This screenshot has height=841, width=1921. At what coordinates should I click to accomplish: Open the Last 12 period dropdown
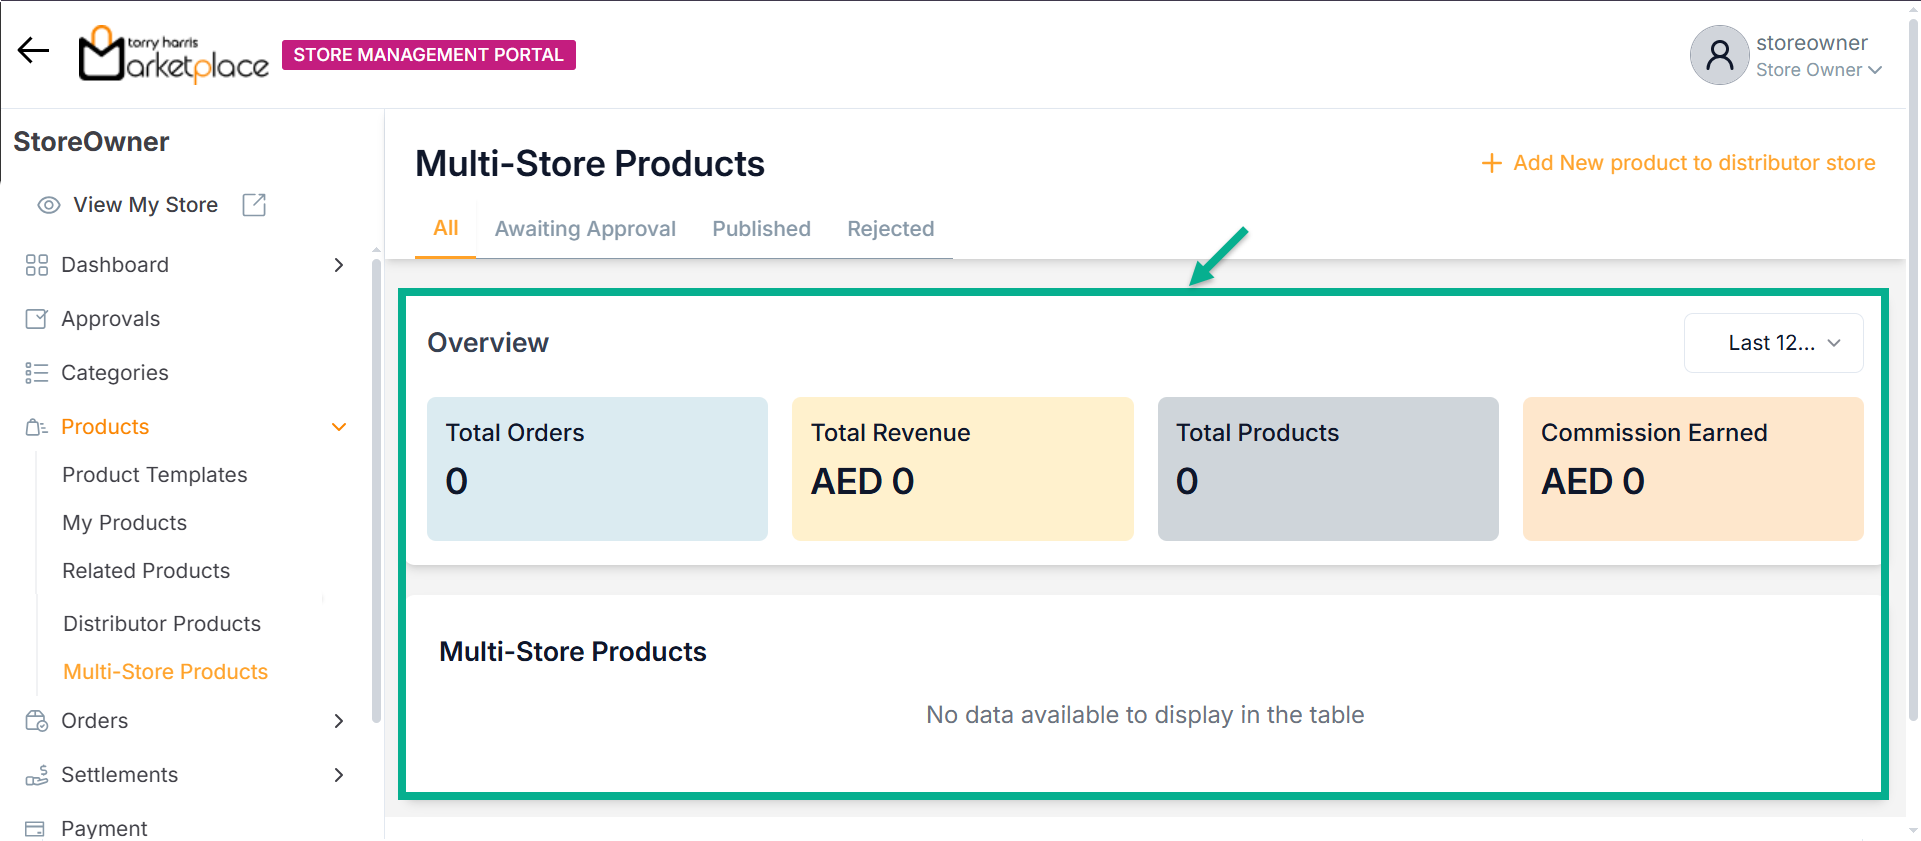tap(1773, 343)
